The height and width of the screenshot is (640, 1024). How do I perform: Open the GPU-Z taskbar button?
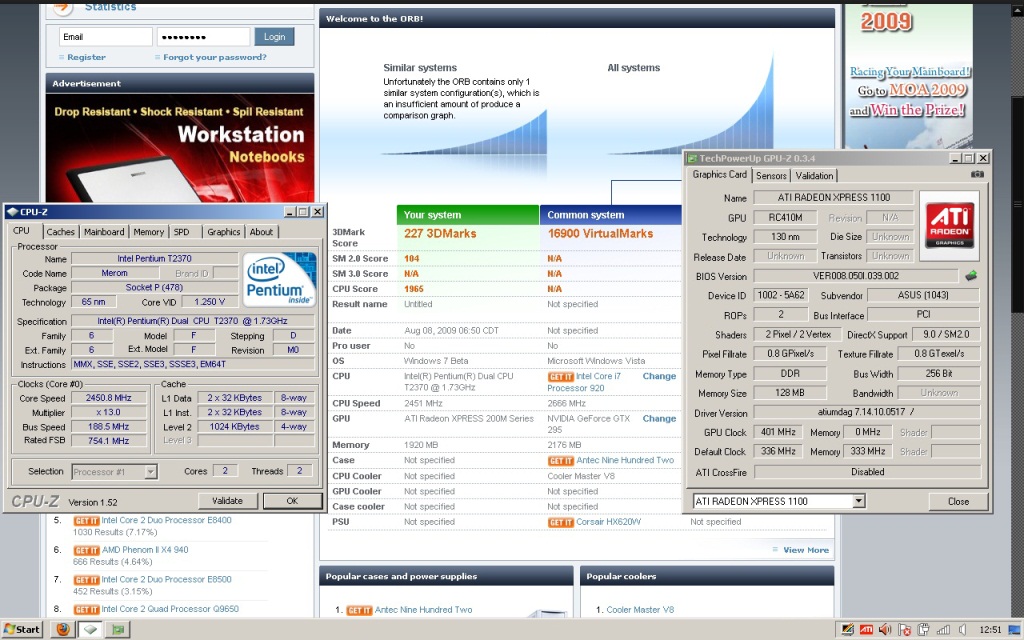pyautogui.click(x=118, y=630)
